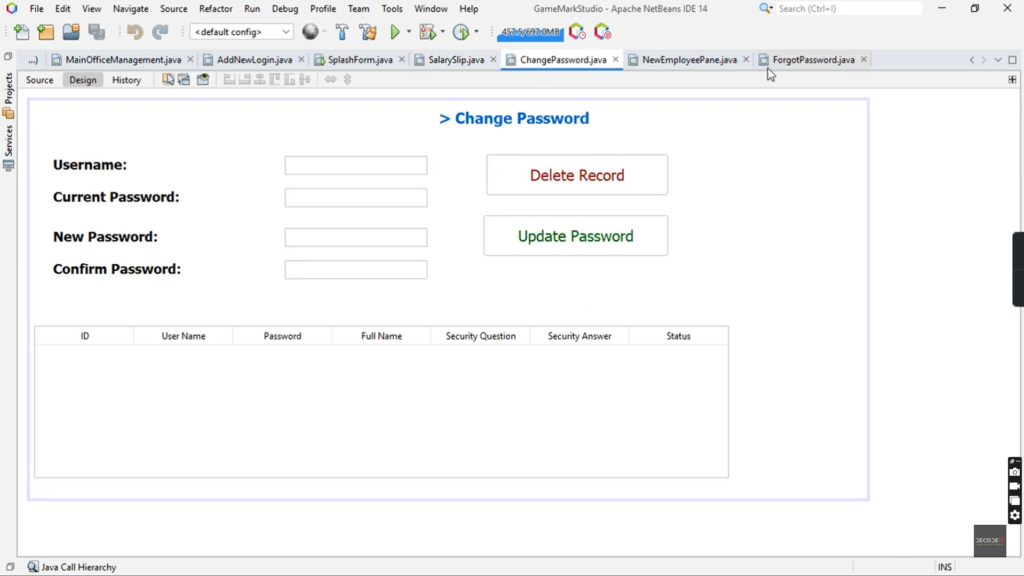Click the Current Password text field
Image resolution: width=1024 pixels, height=576 pixels.
tap(356, 198)
